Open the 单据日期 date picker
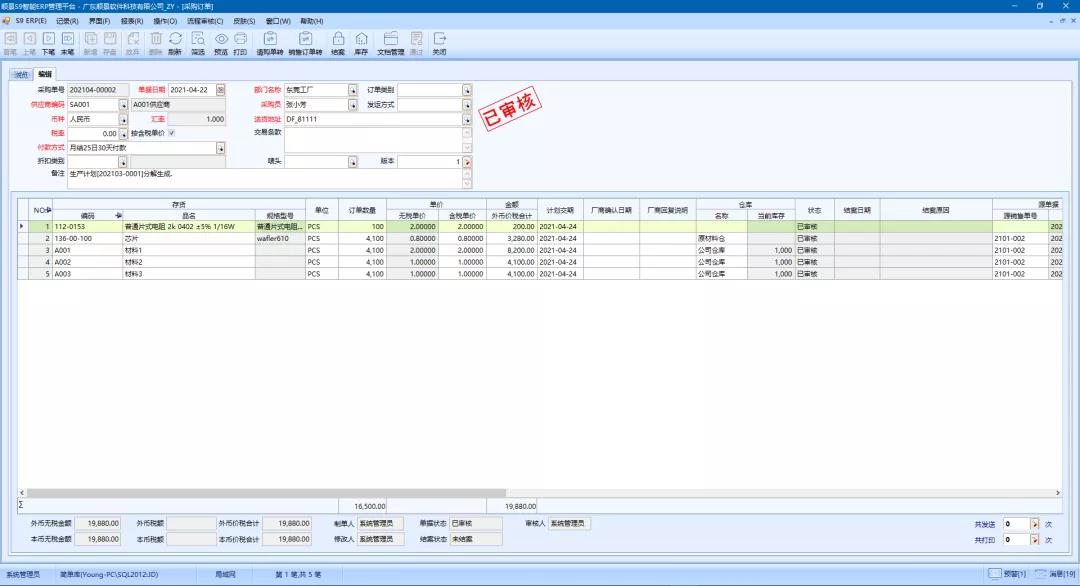 tap(221, 90)
